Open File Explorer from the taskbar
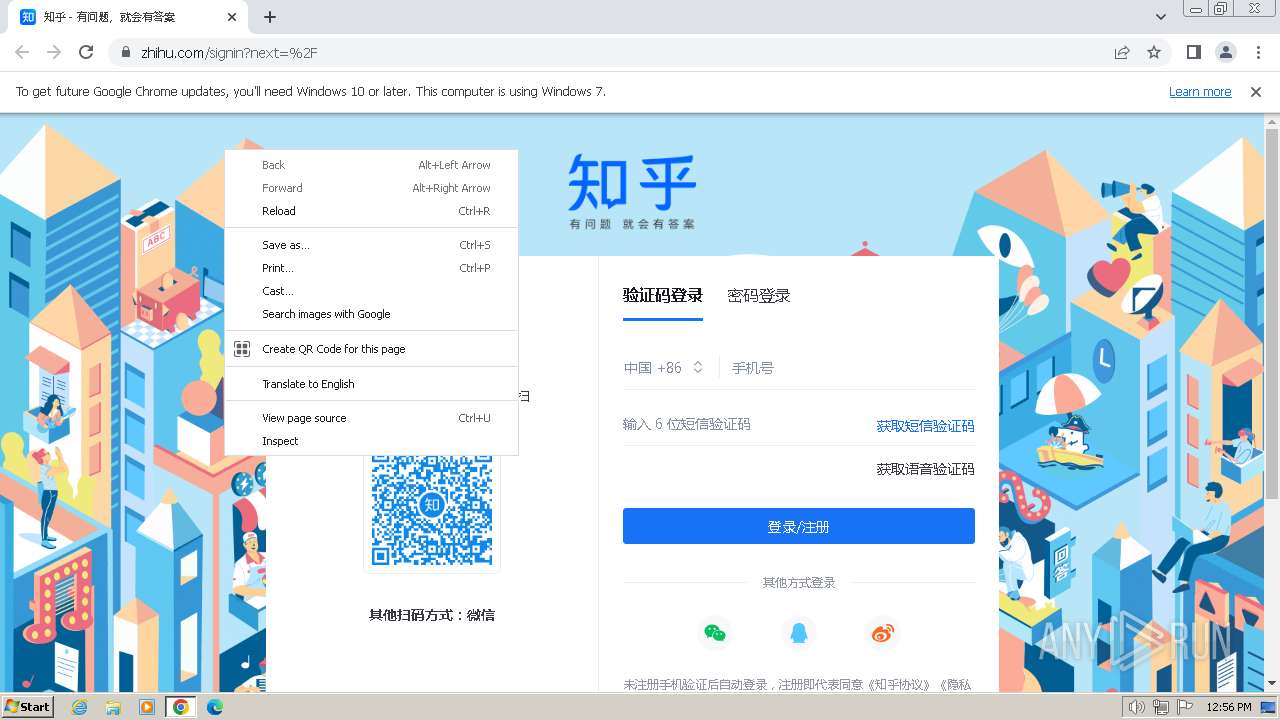 tap(113, 707)
